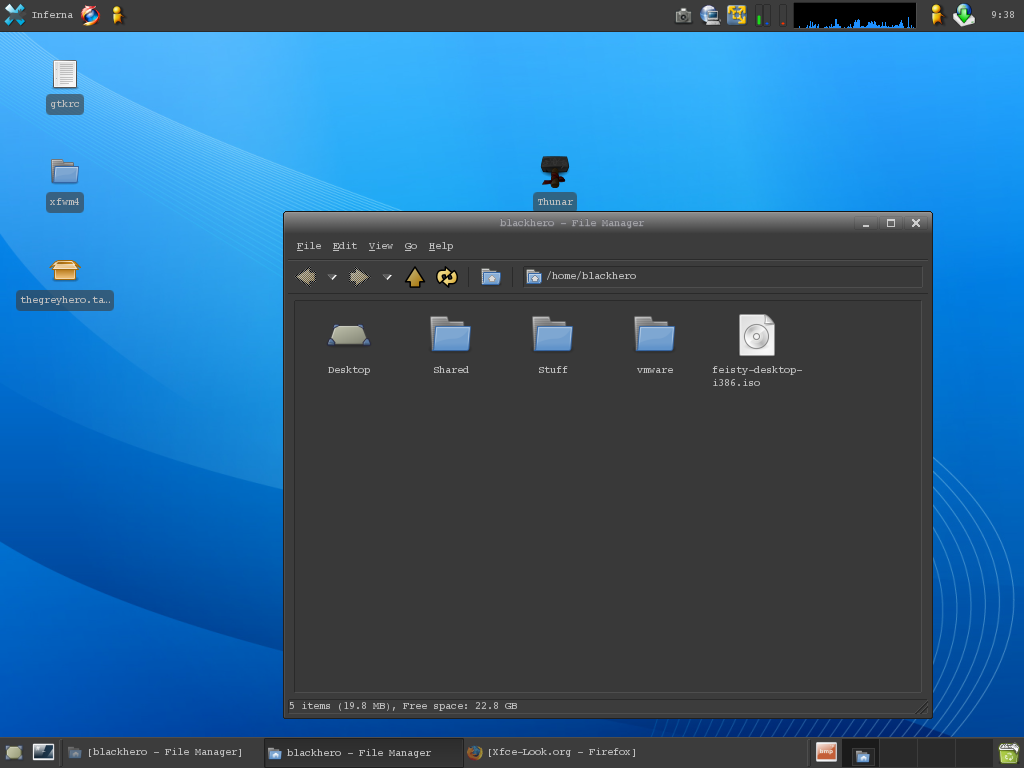Open the Edit menu
The image size is (1024, 768).
coord(345,246)
